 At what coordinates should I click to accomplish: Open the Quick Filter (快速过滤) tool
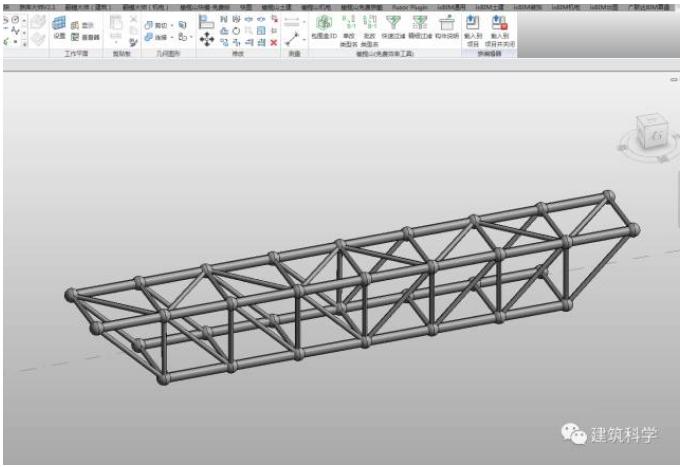point(393,28)
